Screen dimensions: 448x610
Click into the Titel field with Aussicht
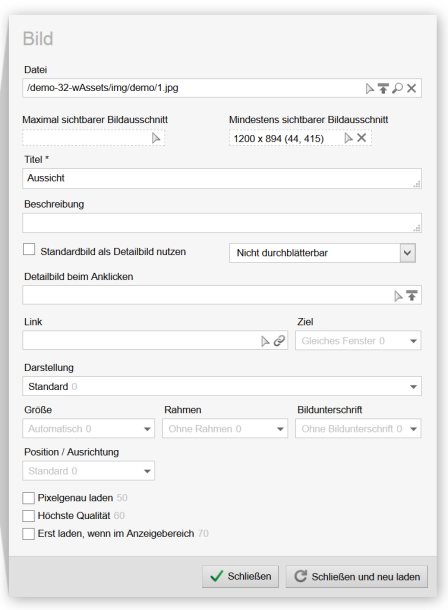point(222,179)
